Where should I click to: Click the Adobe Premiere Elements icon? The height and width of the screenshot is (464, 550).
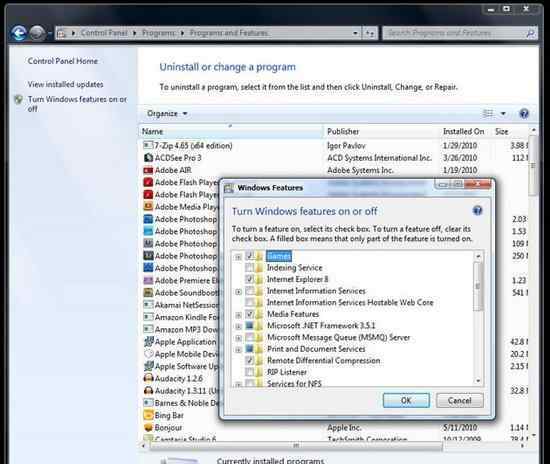pos(148,280)
